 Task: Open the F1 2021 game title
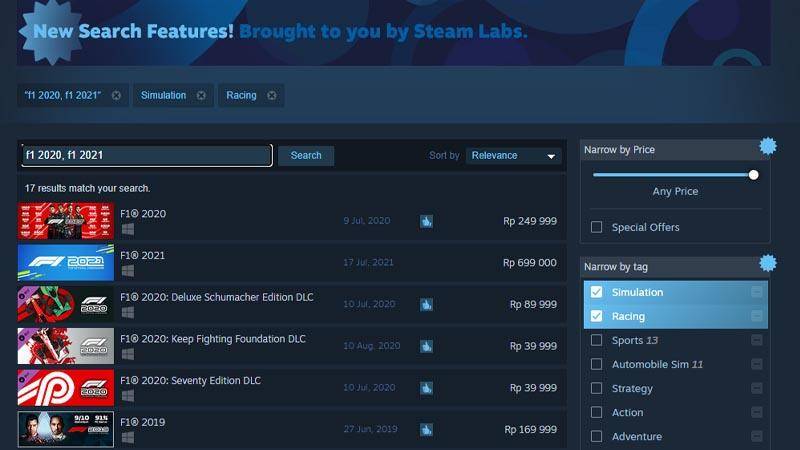point(142,255)
